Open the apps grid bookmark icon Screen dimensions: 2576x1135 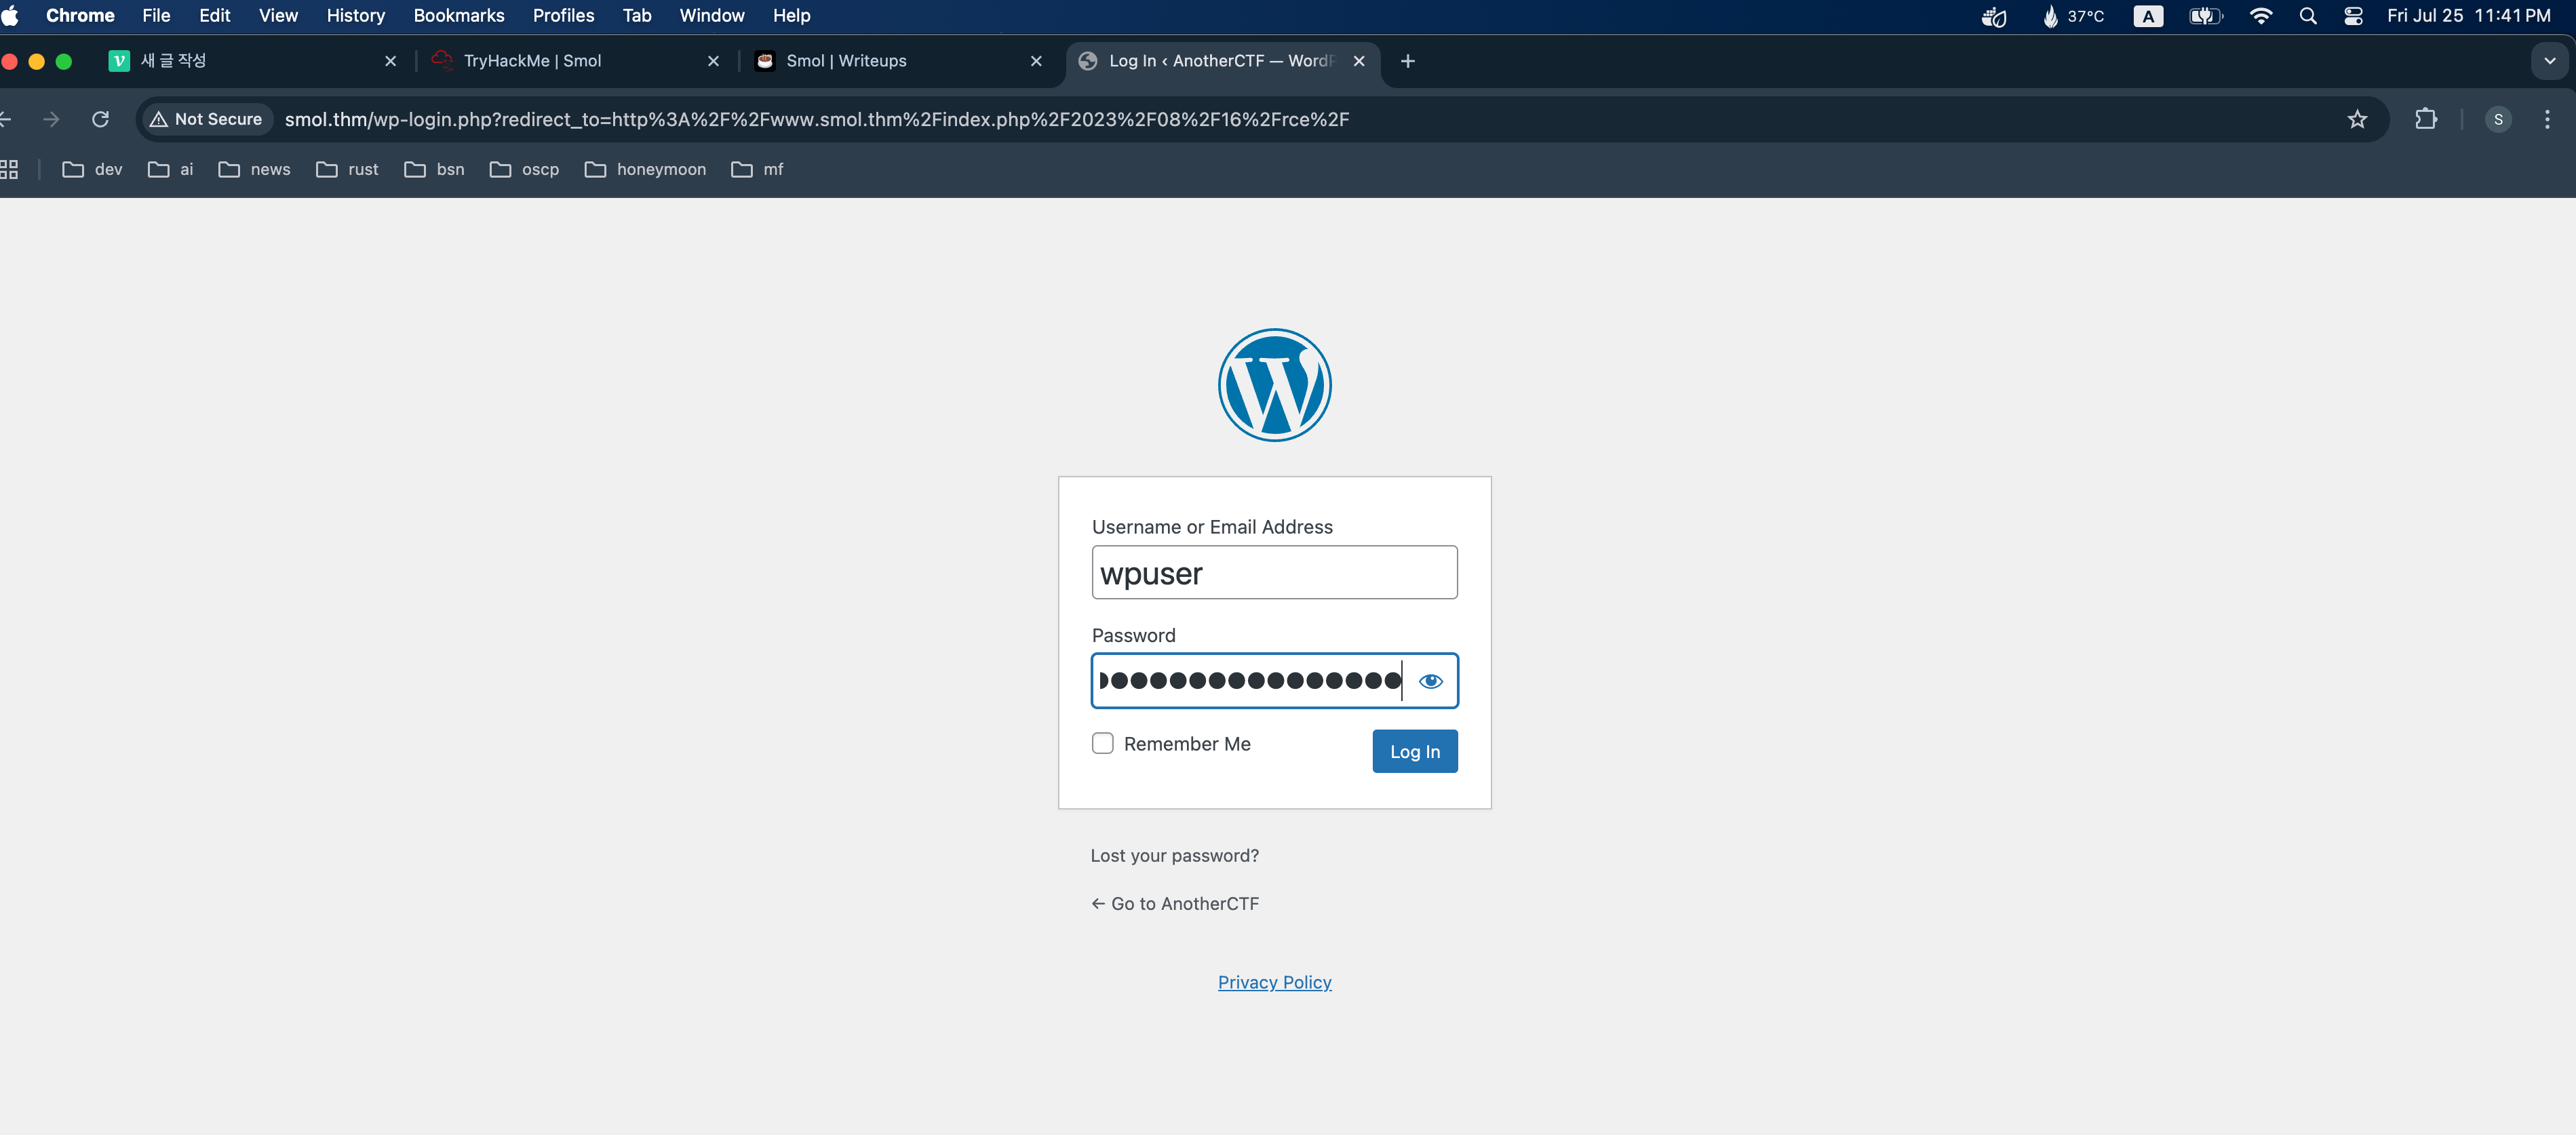coord(10,169)
